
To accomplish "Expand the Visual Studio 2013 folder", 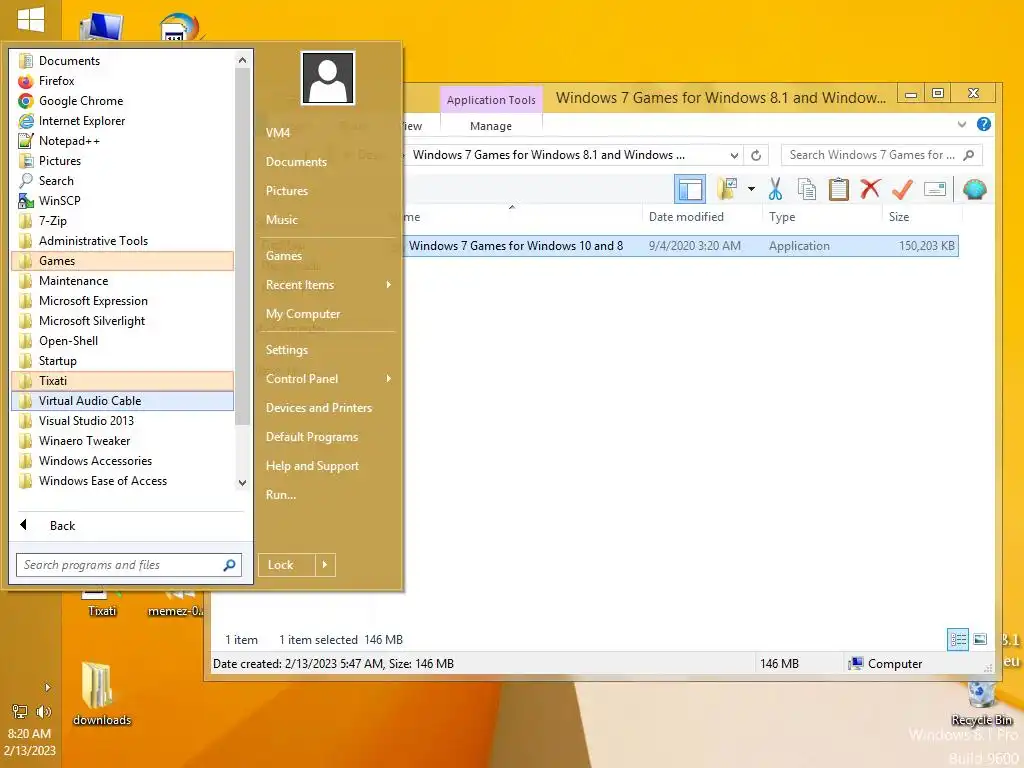I will click(122, 421).
